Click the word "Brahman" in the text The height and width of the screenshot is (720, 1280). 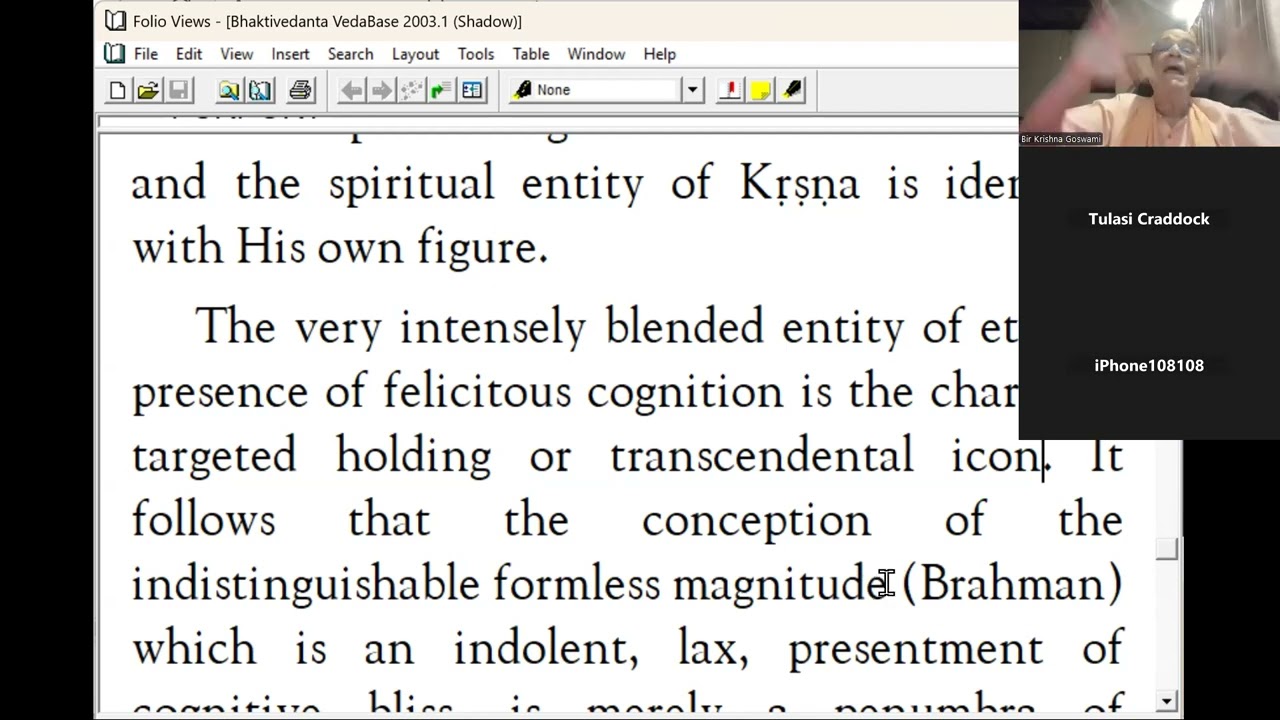click(x=1013, y=584)
